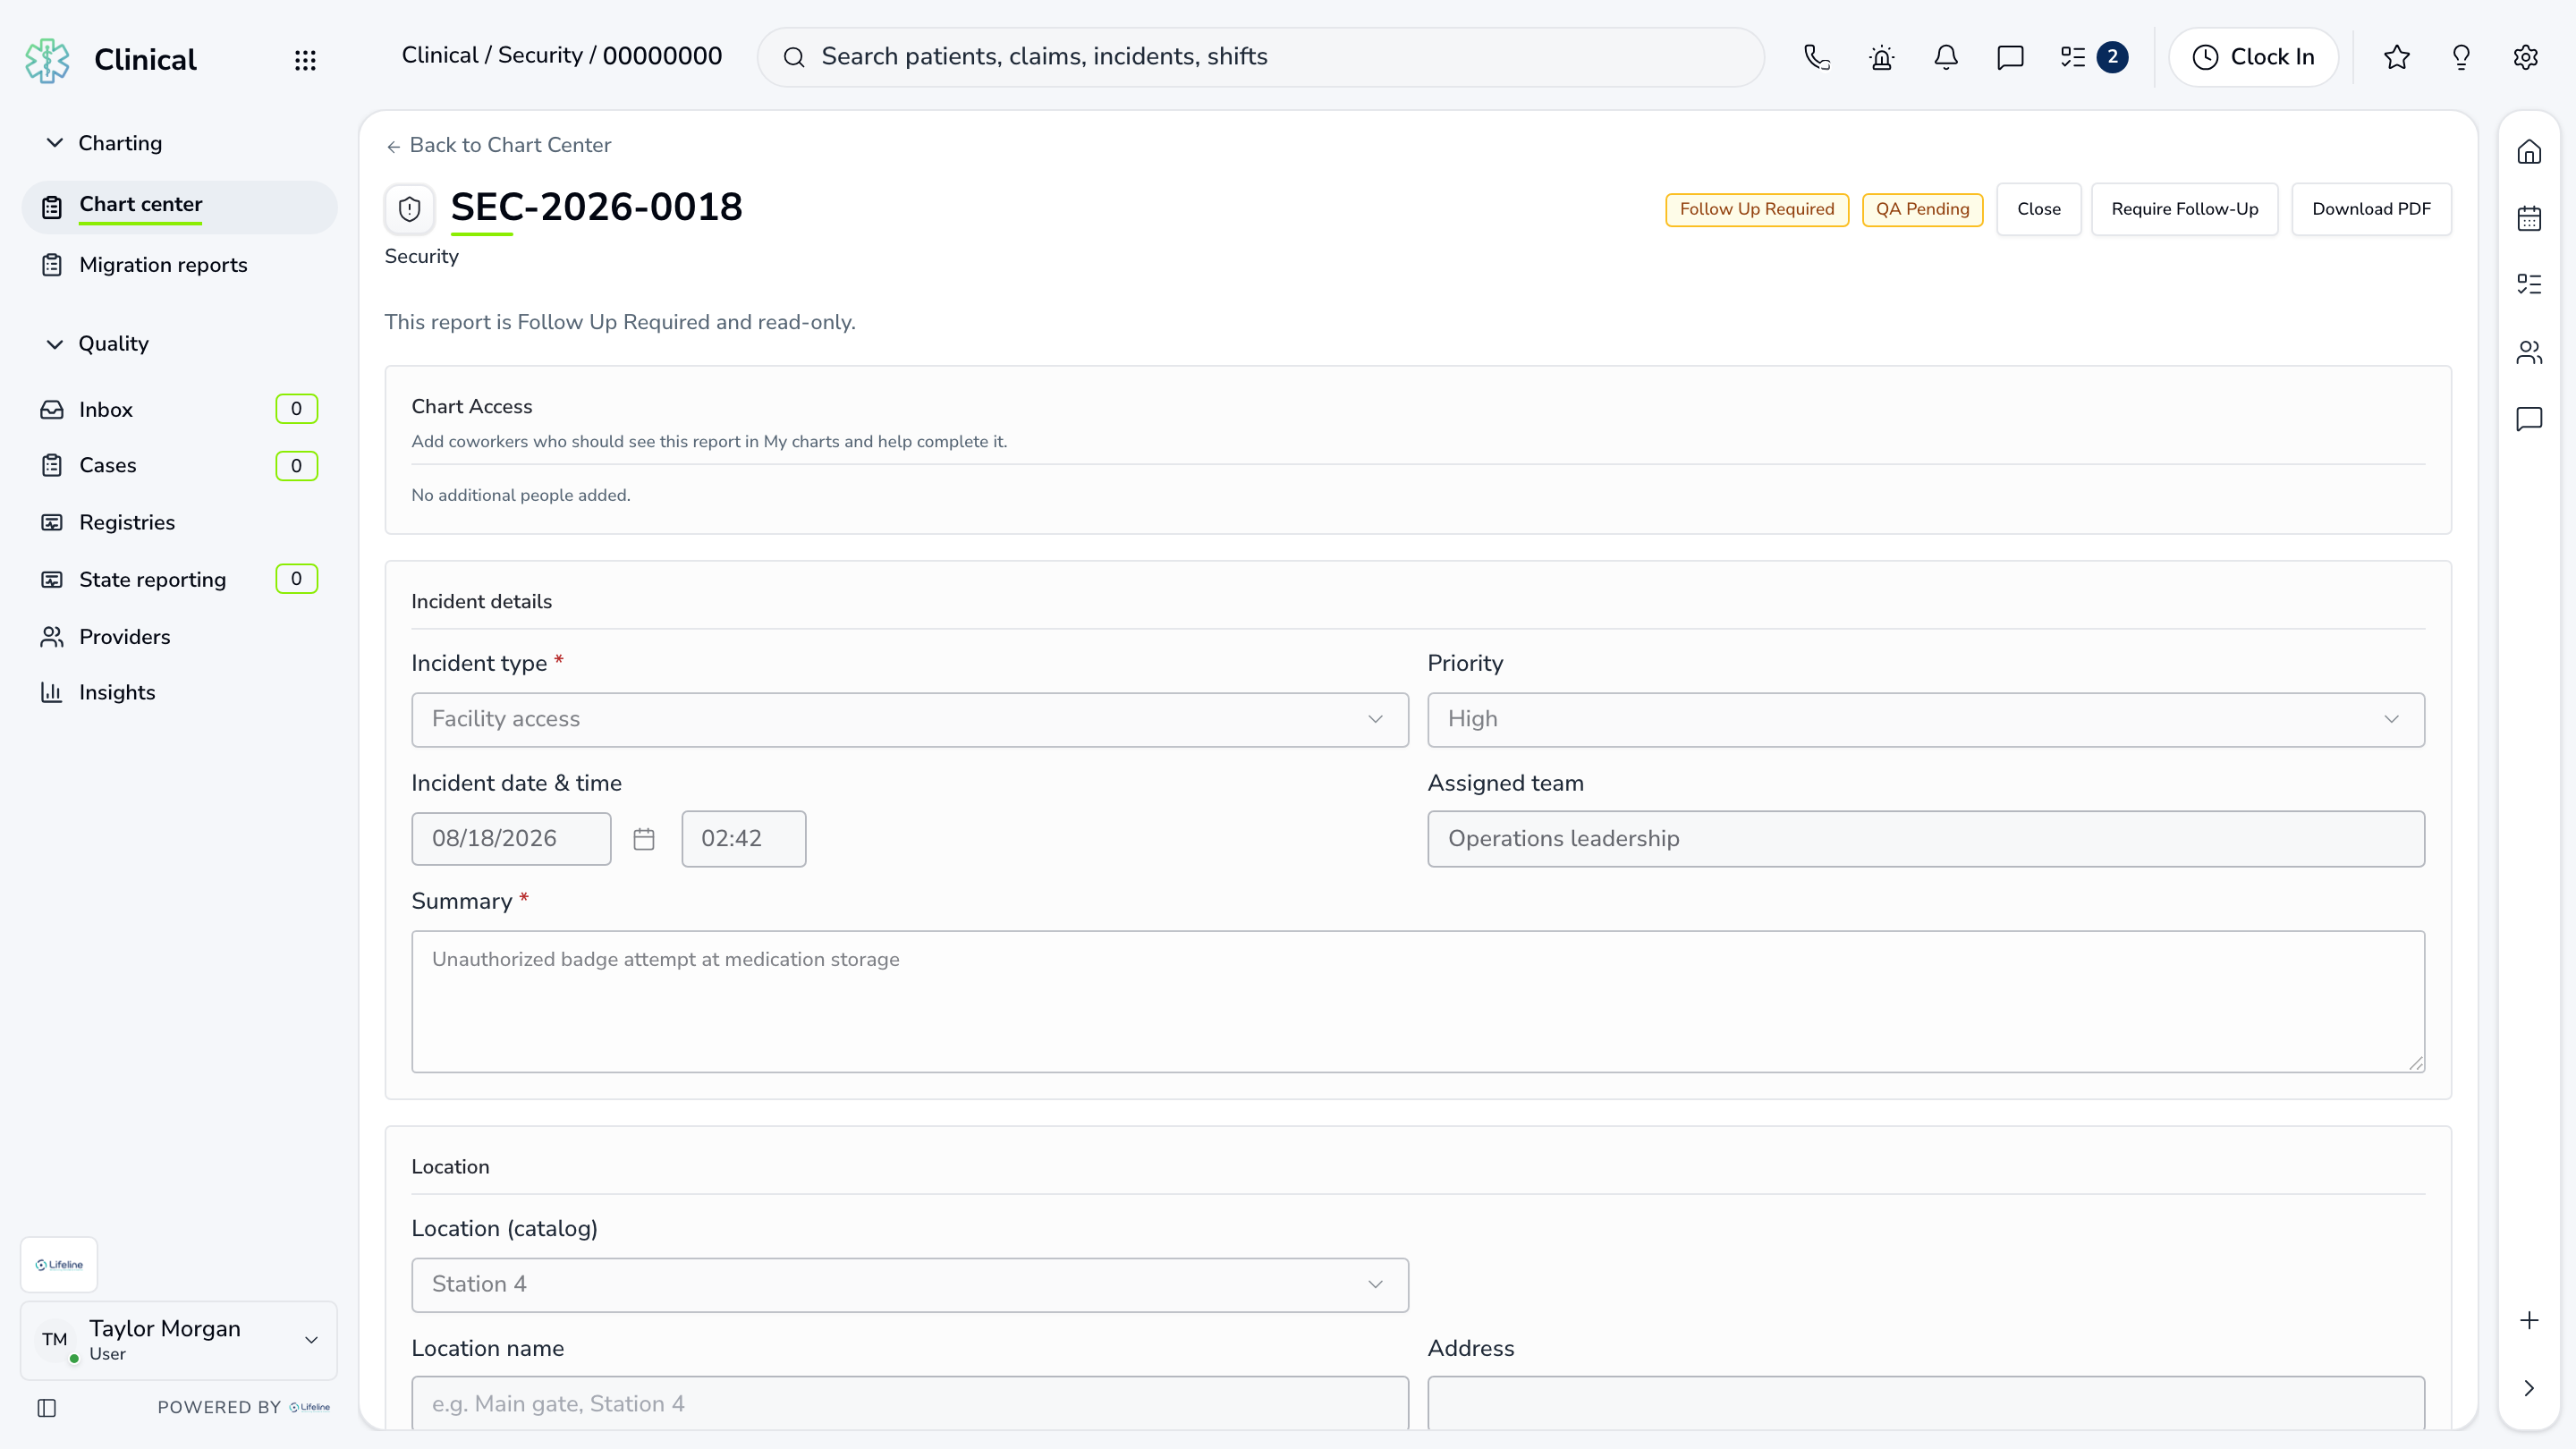Image resolution: width=2576 pixels, height=1449 pixels.
Task: Expand right rail with arrow icon
Action: (x=2529, y=1388)
